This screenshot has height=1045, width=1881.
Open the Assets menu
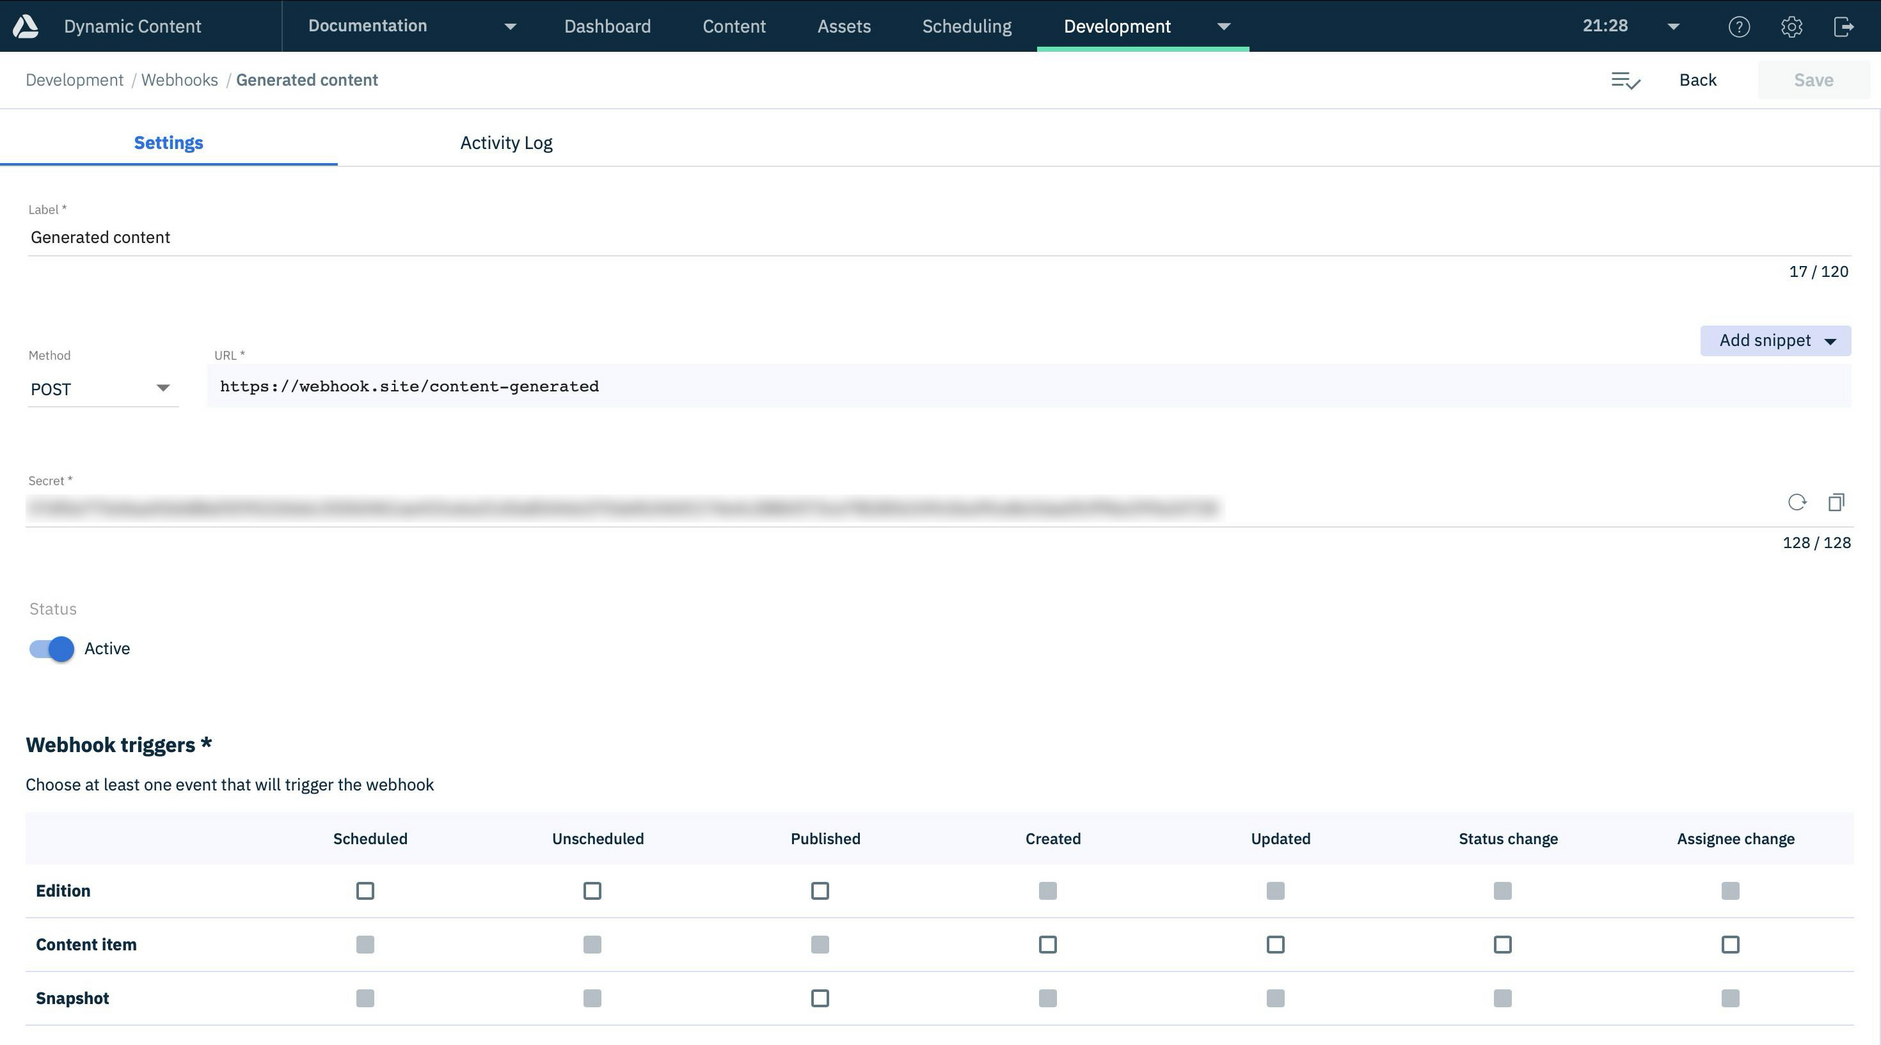pos(844,26)
